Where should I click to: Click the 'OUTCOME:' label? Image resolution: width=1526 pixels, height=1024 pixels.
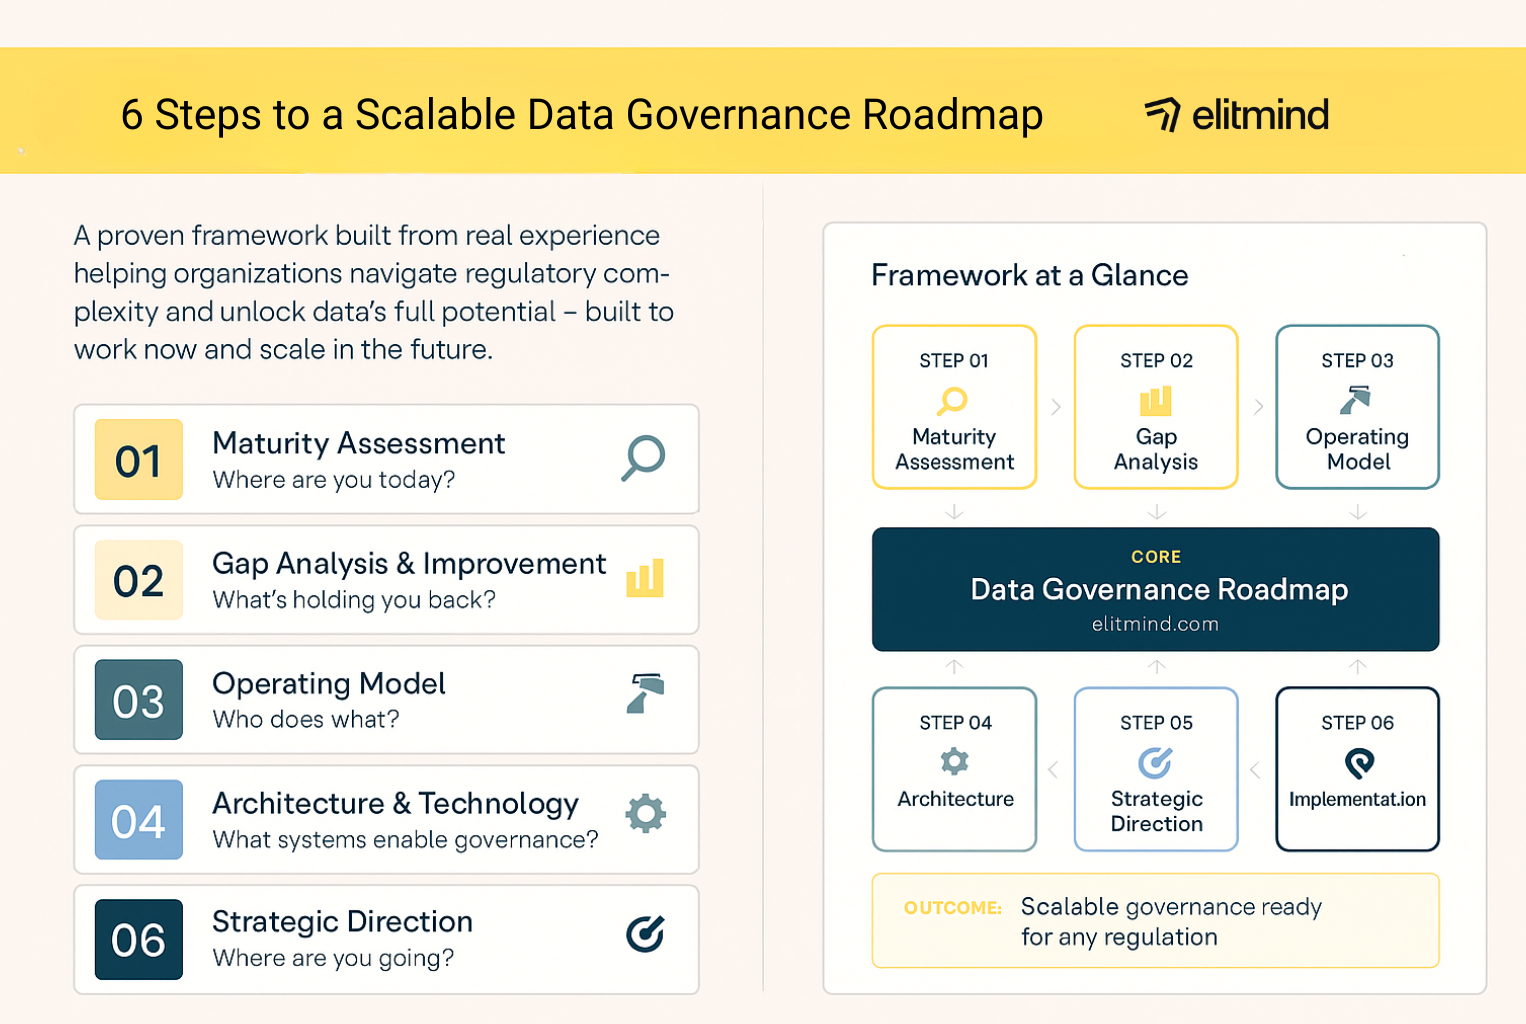click(953, 908)
